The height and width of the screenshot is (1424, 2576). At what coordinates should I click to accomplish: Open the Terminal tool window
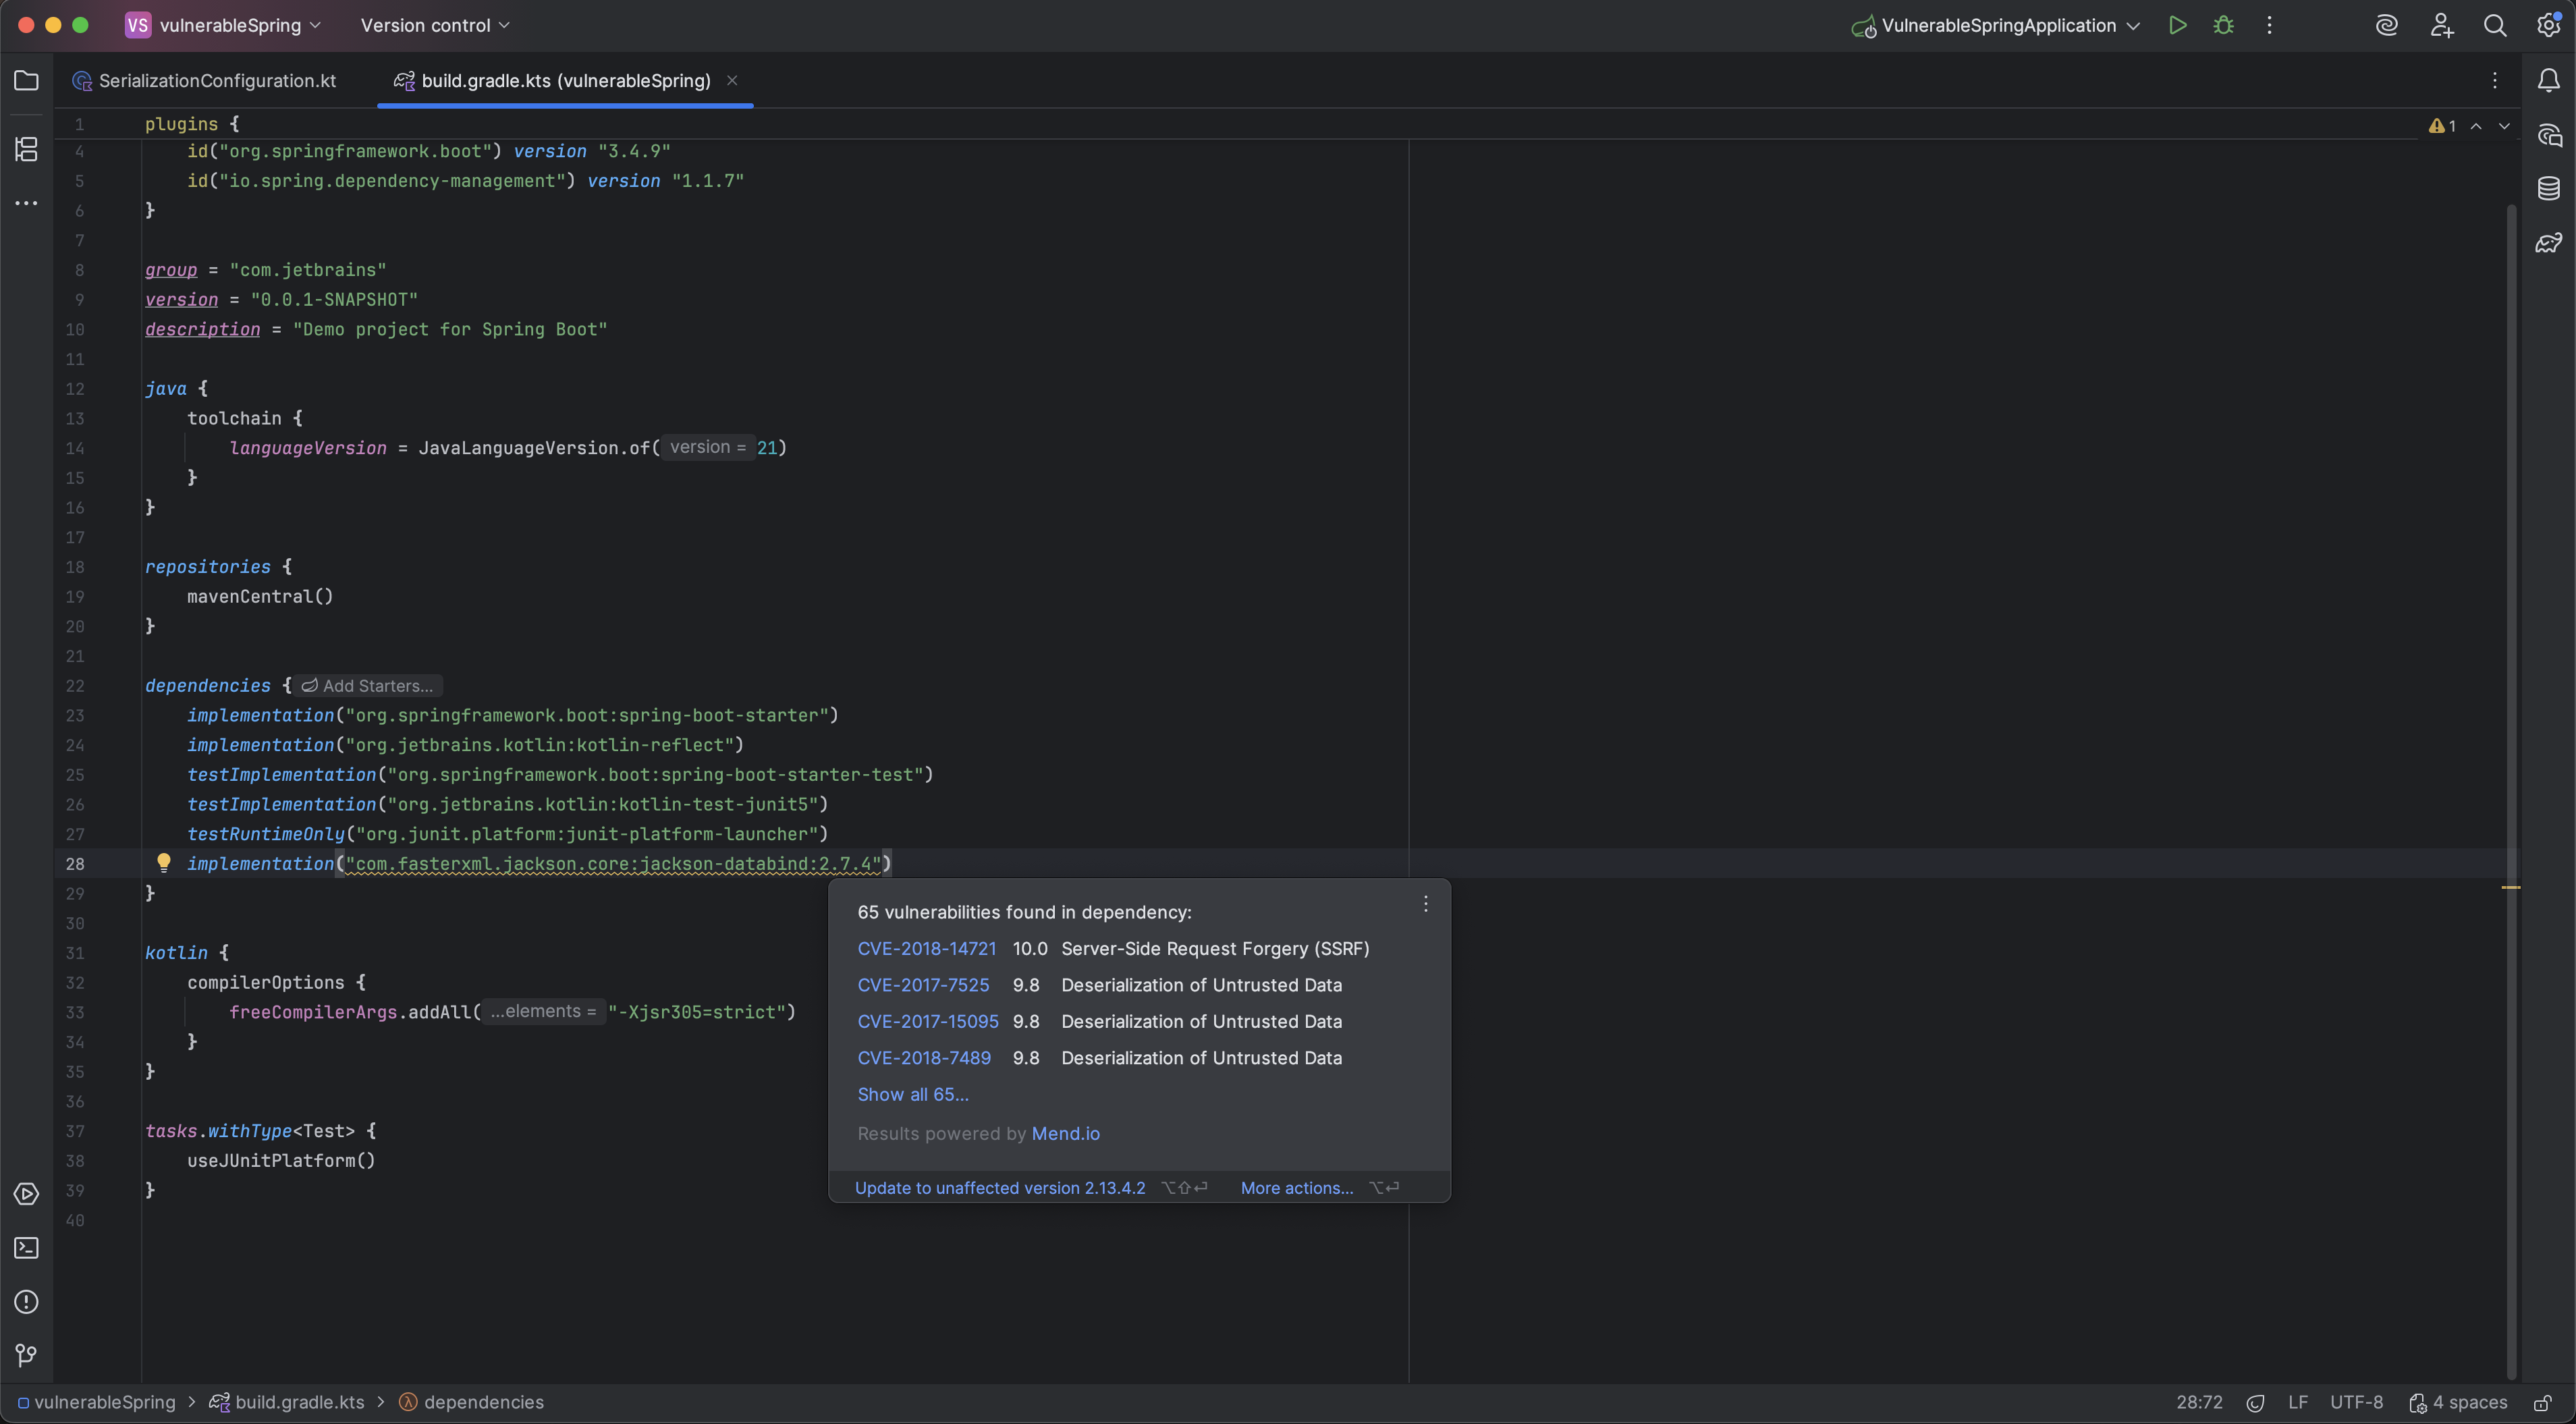coord(27,1248)
